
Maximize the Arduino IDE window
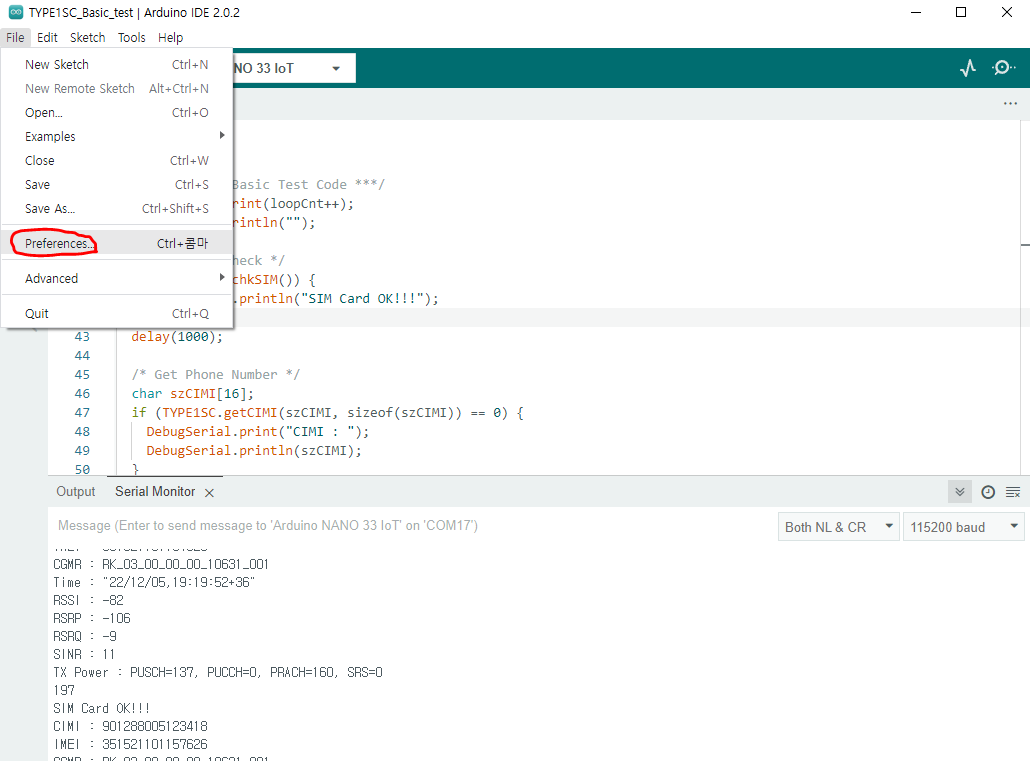961,12
